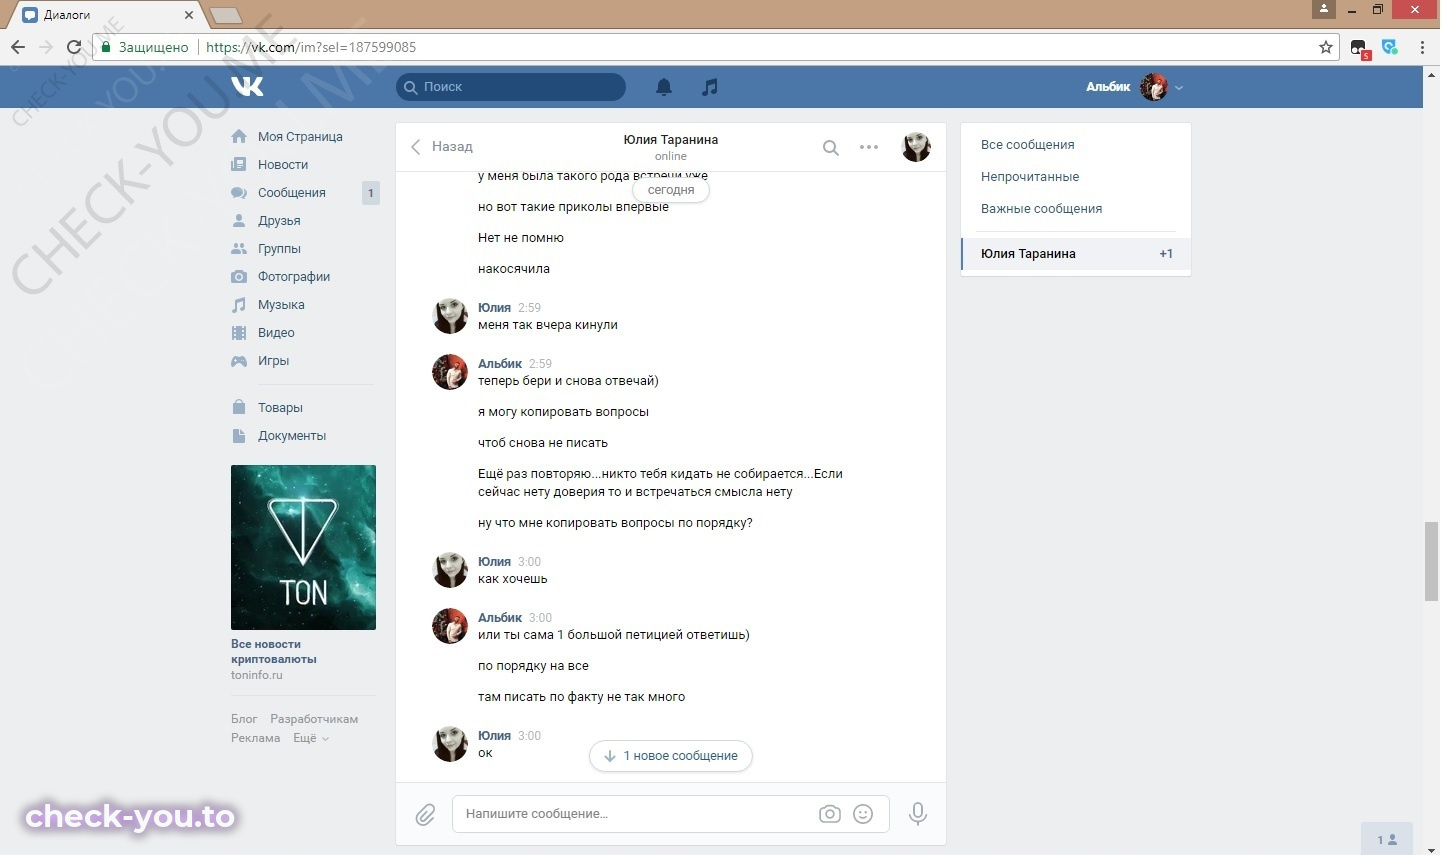This screenshot has height=855, width=1442.
Task: Click Альбик sender name at 3:00
Action: [x=500, y=618]
